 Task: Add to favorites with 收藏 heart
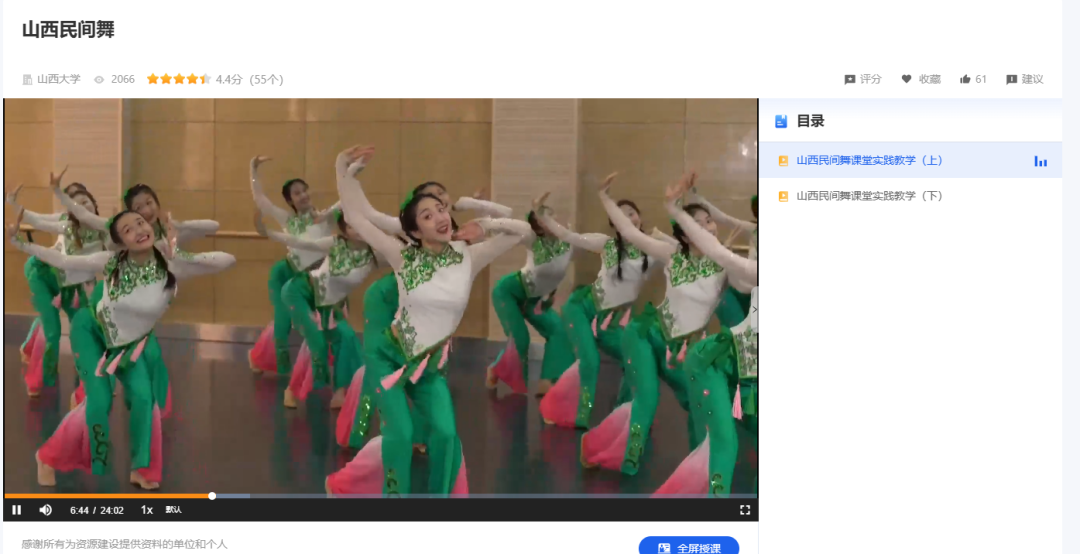907,79
